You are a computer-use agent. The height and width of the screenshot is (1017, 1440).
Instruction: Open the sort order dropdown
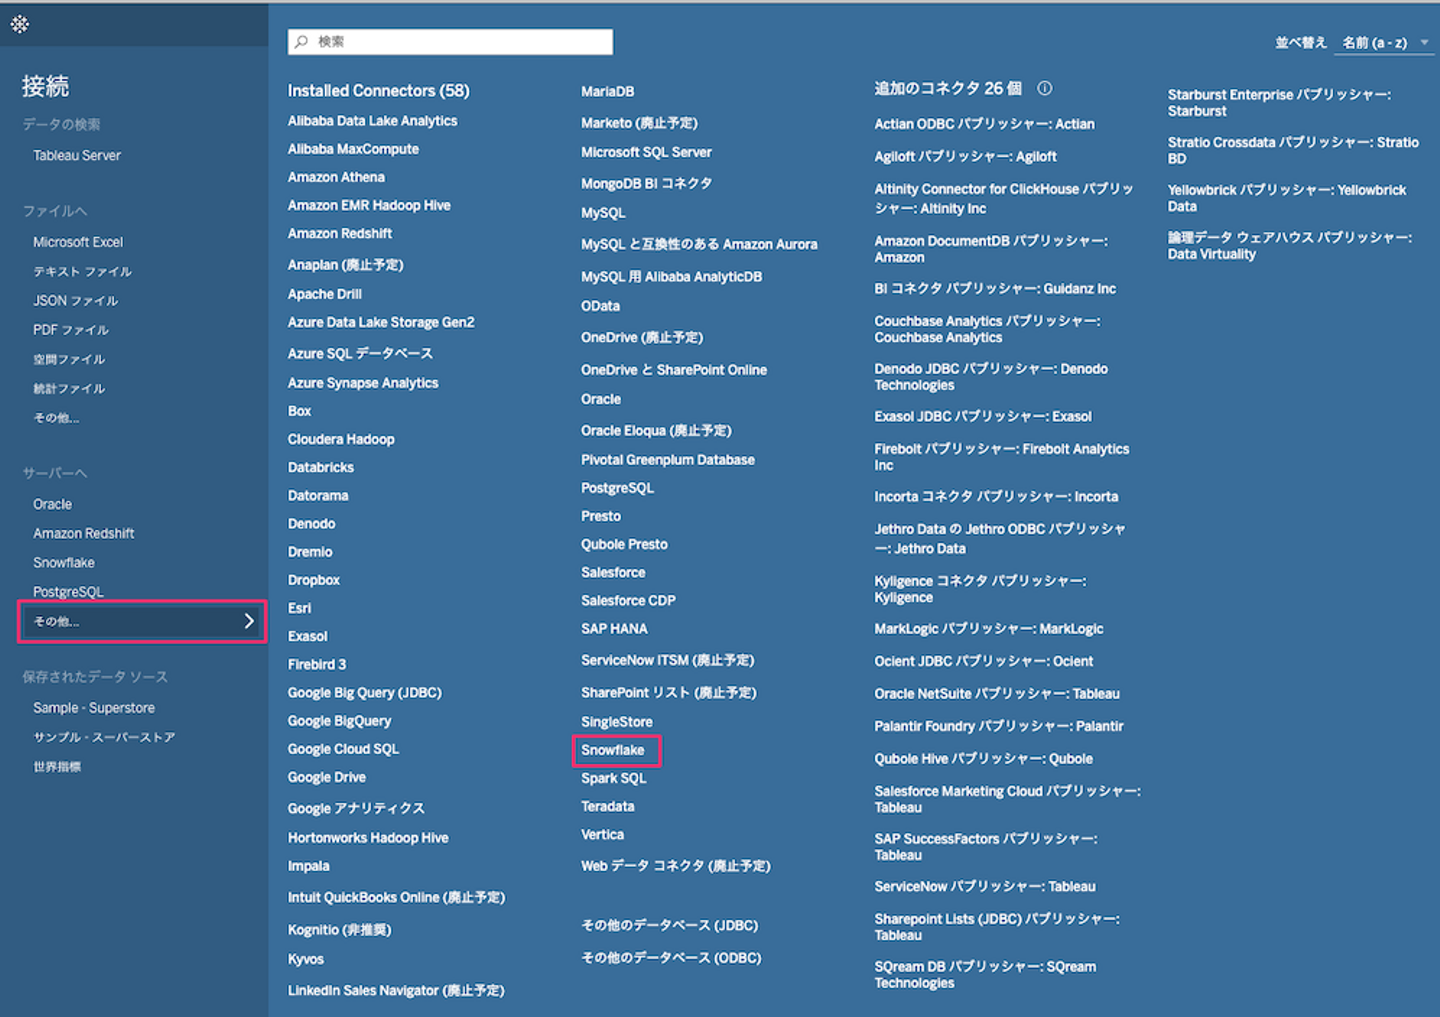pyautogui.click(x=1385, y=43)
